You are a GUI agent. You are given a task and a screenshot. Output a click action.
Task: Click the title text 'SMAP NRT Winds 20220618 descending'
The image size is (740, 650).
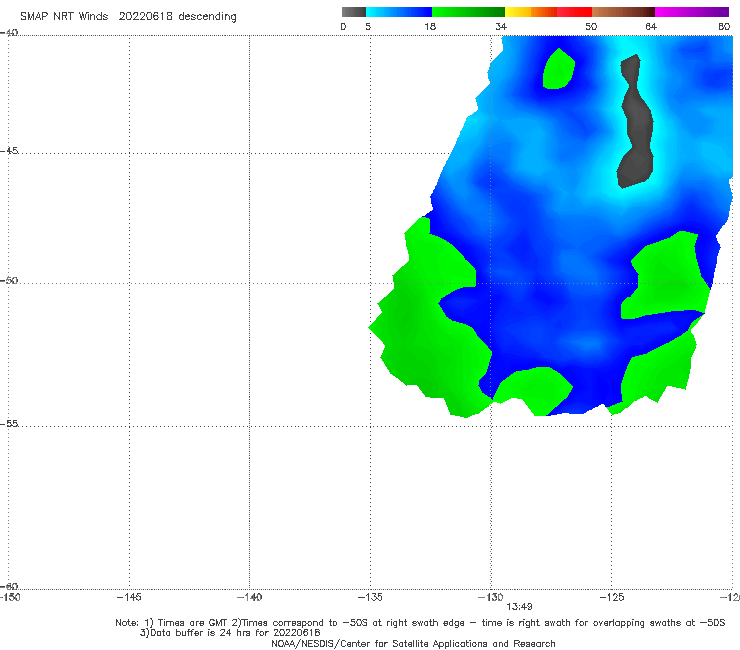coord(128,17)
